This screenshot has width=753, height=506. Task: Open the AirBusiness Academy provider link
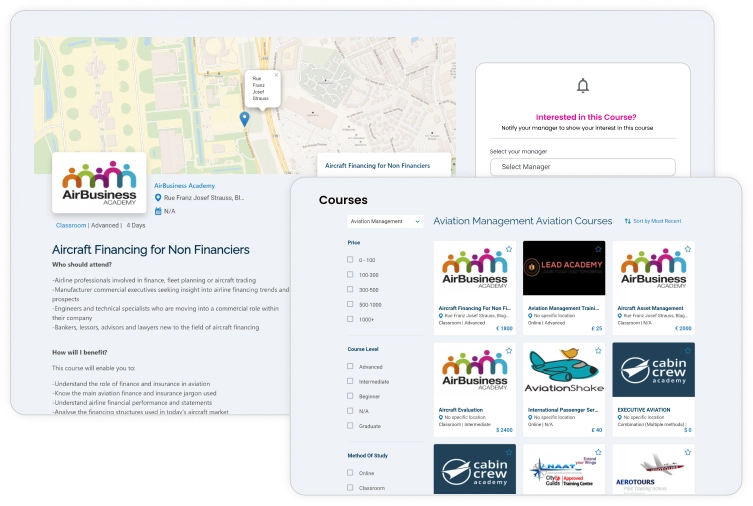[184, 185]
